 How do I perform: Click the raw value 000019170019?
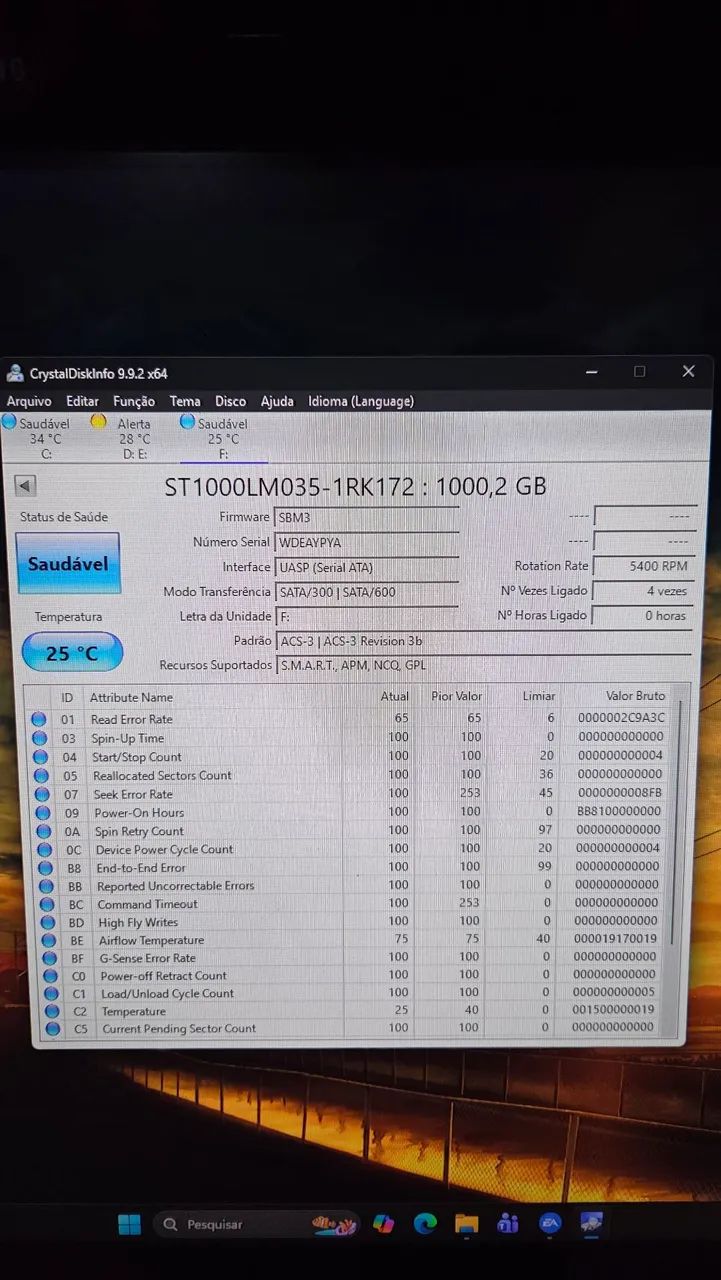615,939
